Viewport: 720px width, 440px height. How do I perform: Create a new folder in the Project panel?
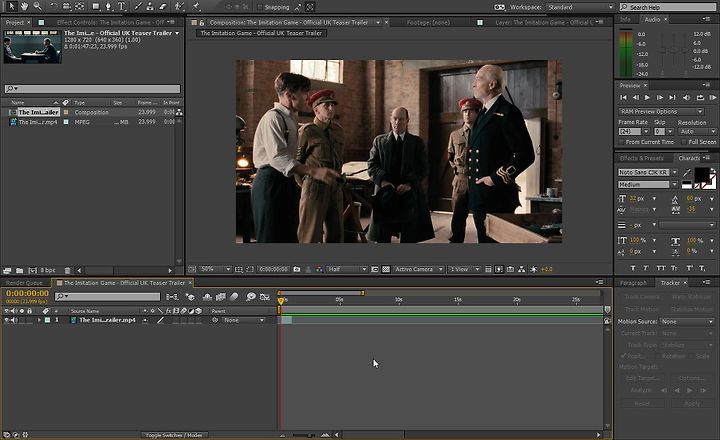click(19, 271)
